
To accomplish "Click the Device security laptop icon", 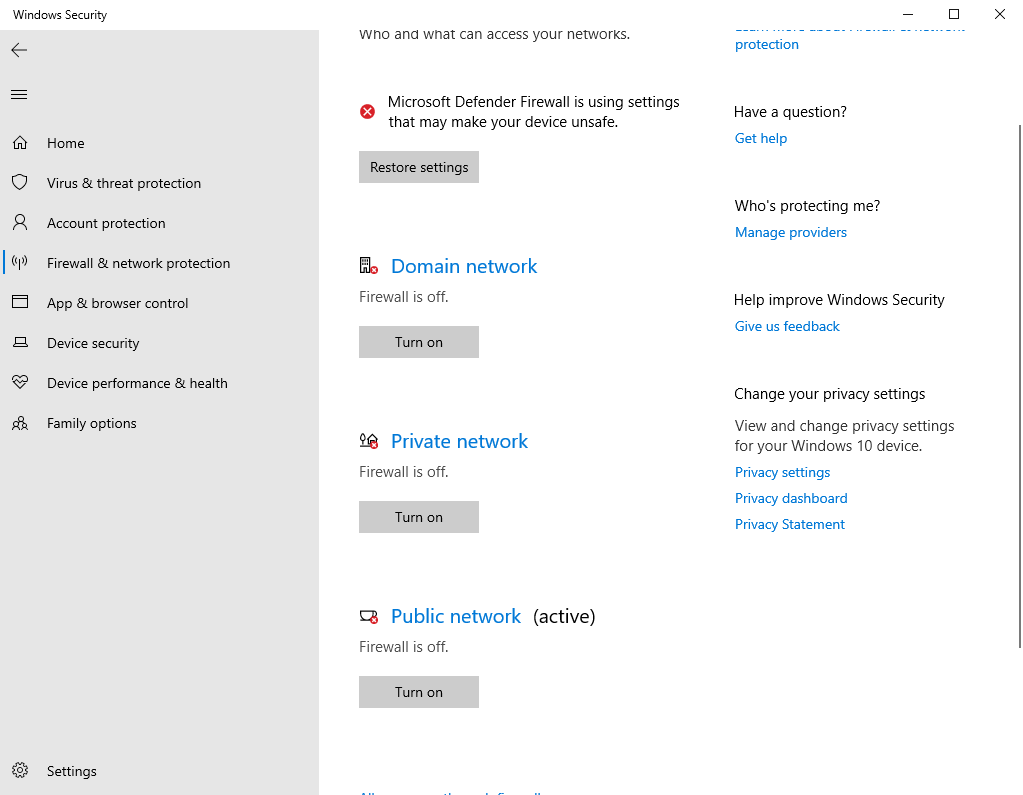I will (x=19, y=343).
